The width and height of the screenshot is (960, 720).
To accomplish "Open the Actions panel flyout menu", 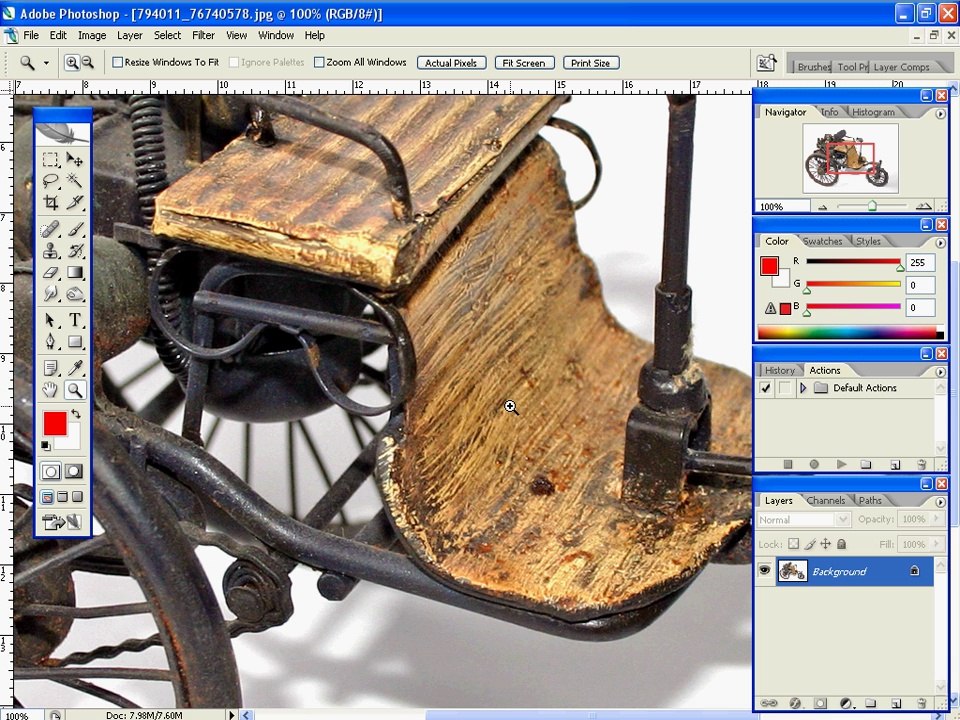I will click(x=940, y=372).
